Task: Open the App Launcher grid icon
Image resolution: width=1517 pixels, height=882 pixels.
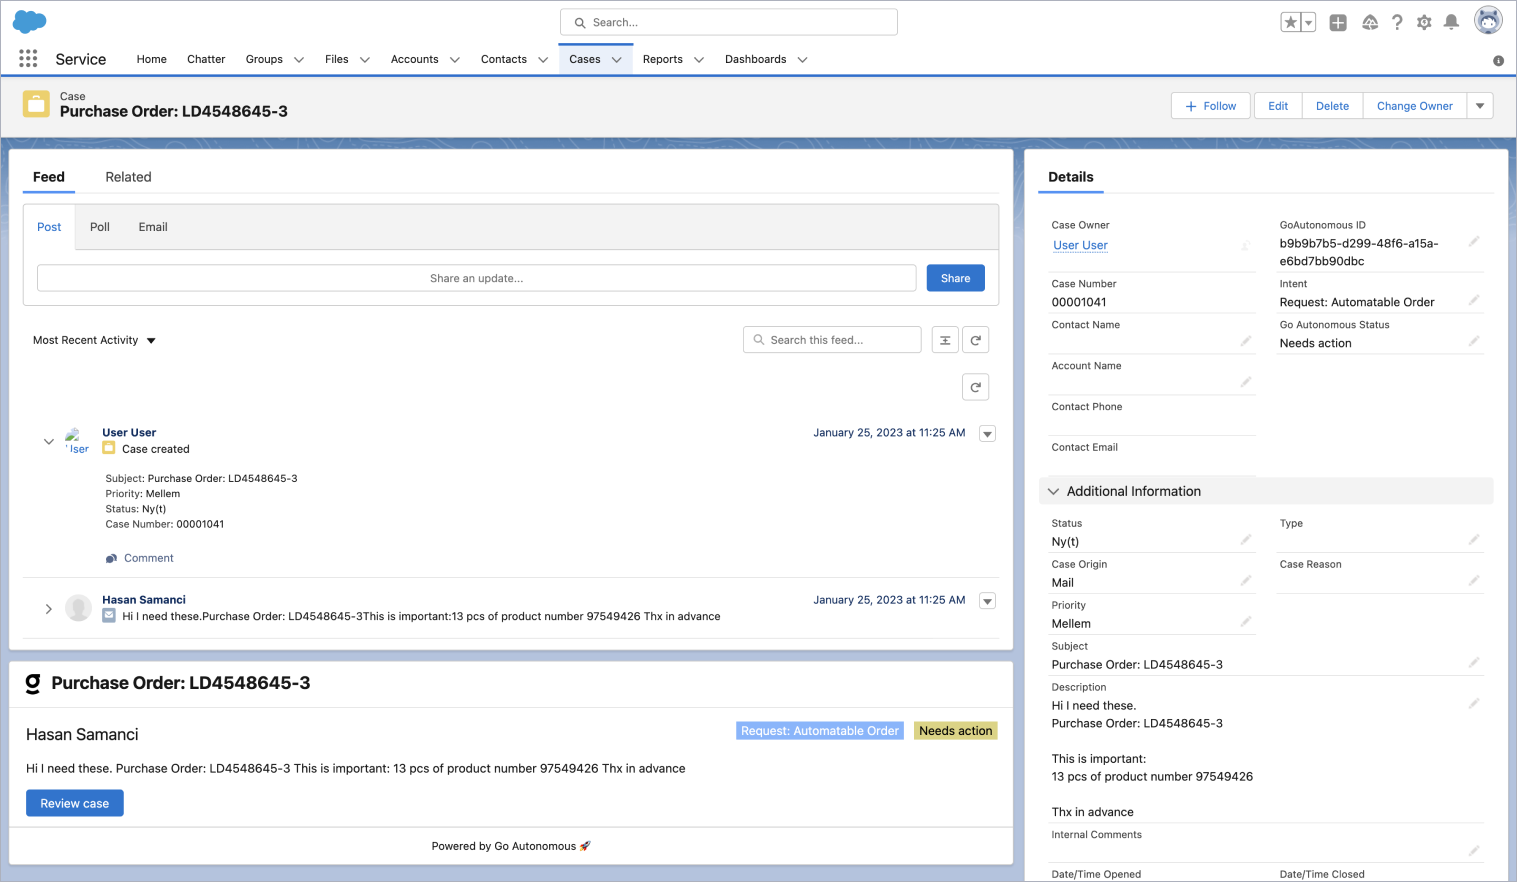Action: (x=28, y=59)
